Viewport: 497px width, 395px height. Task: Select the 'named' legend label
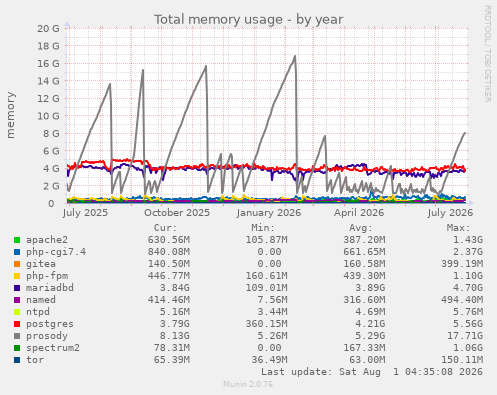[41, 300]
